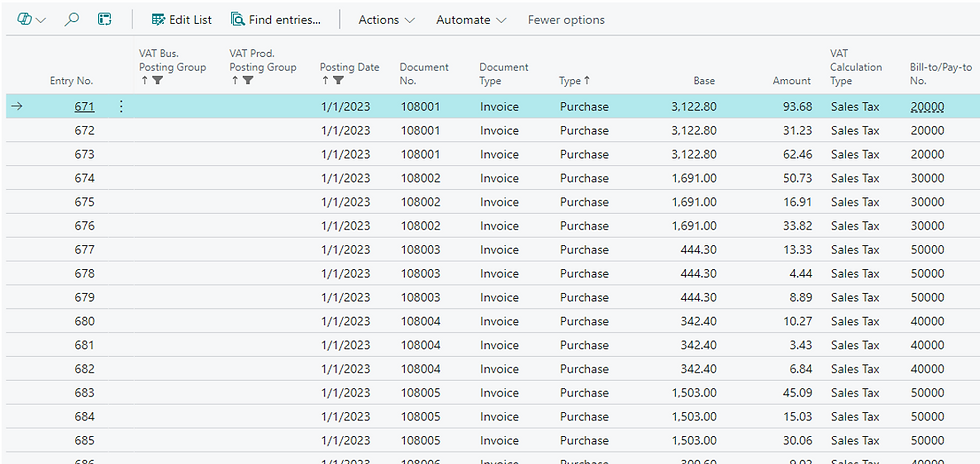Click the search magnifier icon
980x464 pixels.
72,20
